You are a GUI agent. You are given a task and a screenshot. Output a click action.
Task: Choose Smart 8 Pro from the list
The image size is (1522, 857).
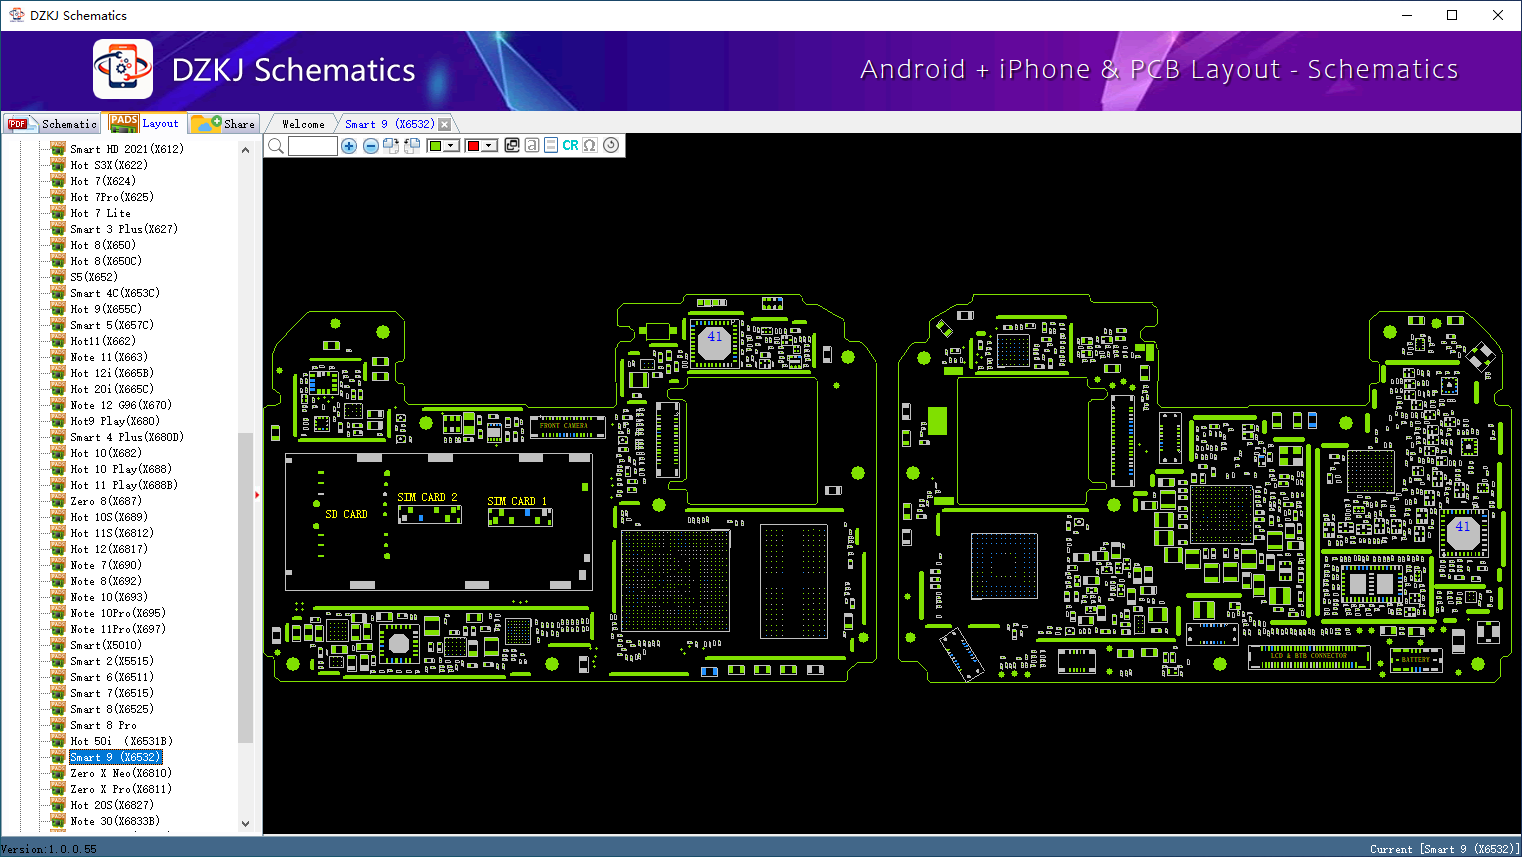(x=103, y=725)
